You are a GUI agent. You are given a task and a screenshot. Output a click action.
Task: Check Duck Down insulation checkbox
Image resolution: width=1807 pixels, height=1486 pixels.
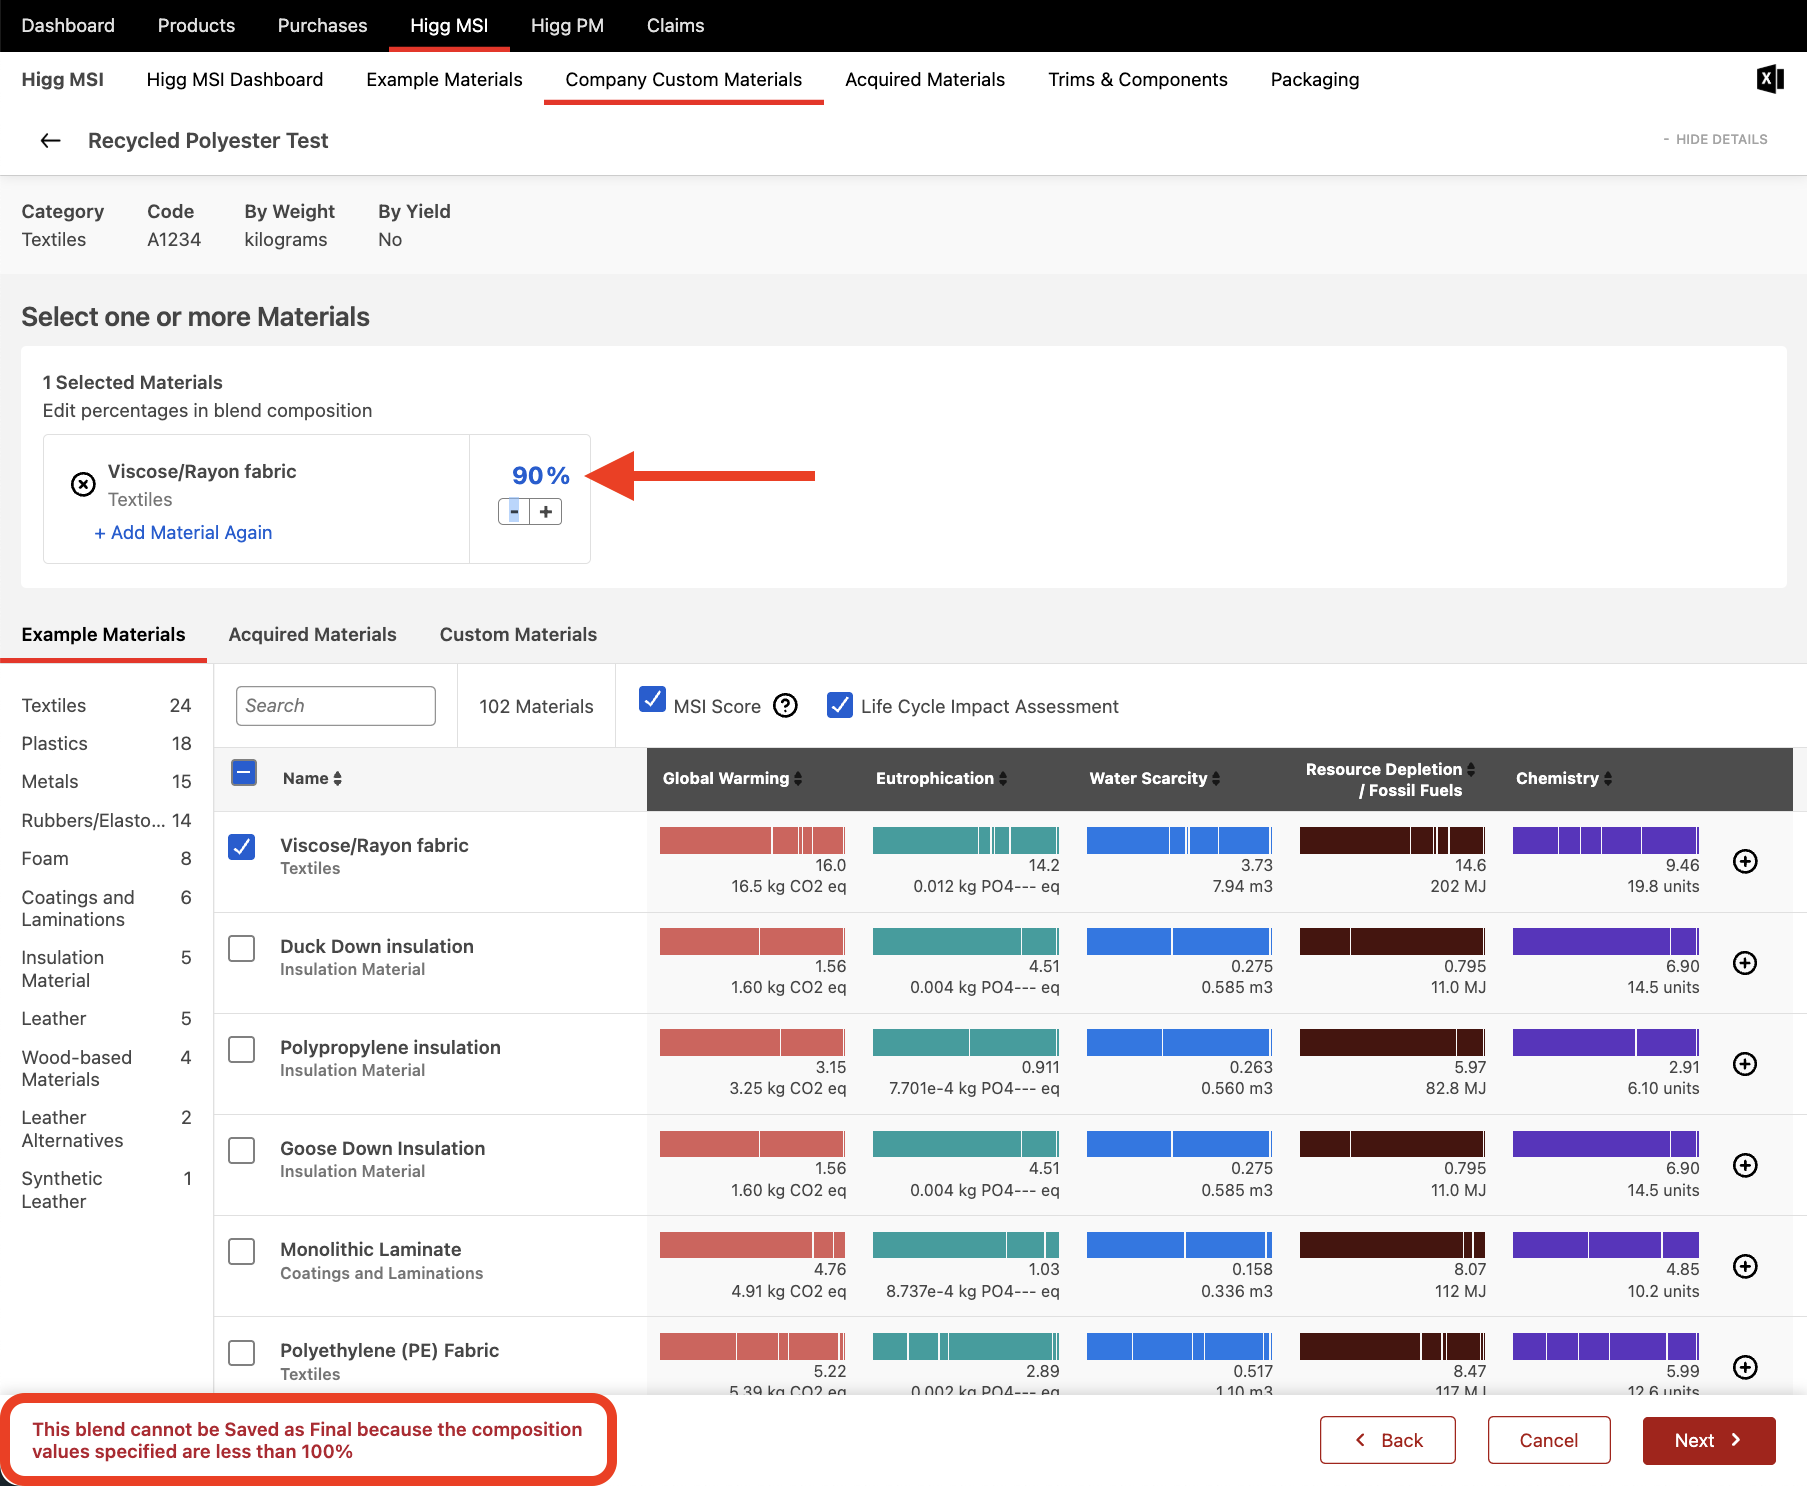(241, 948)
